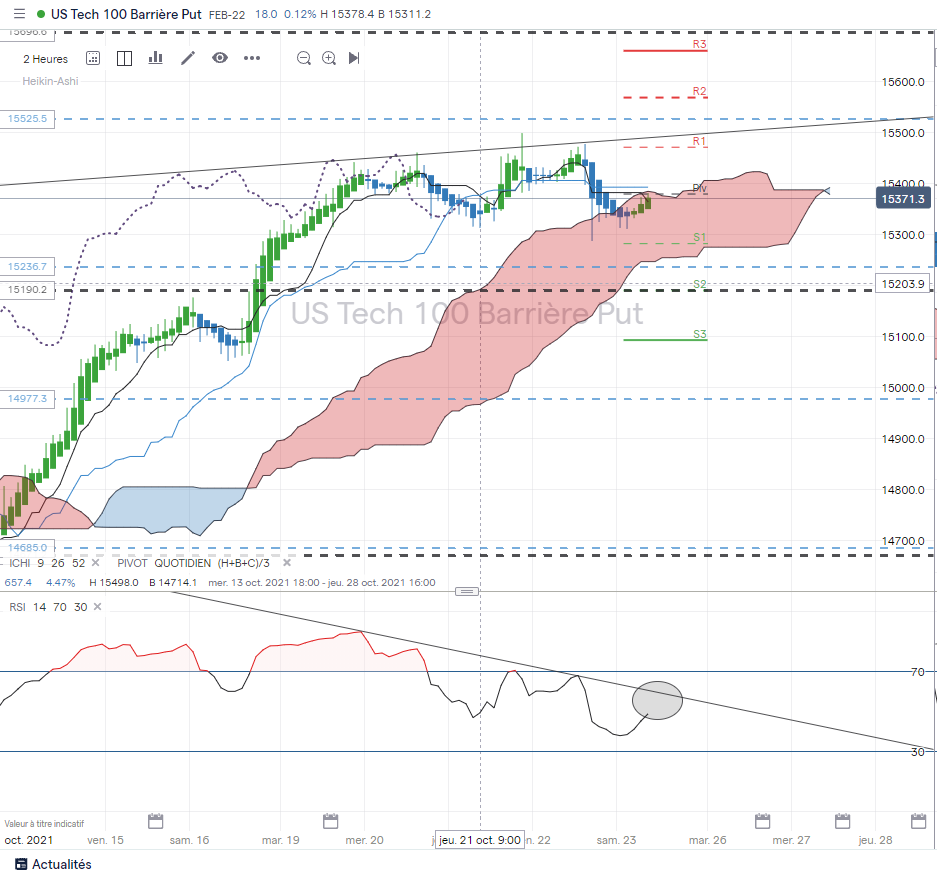
Task: Open the chart type bar icon
Action: click(x=155, y=57)
